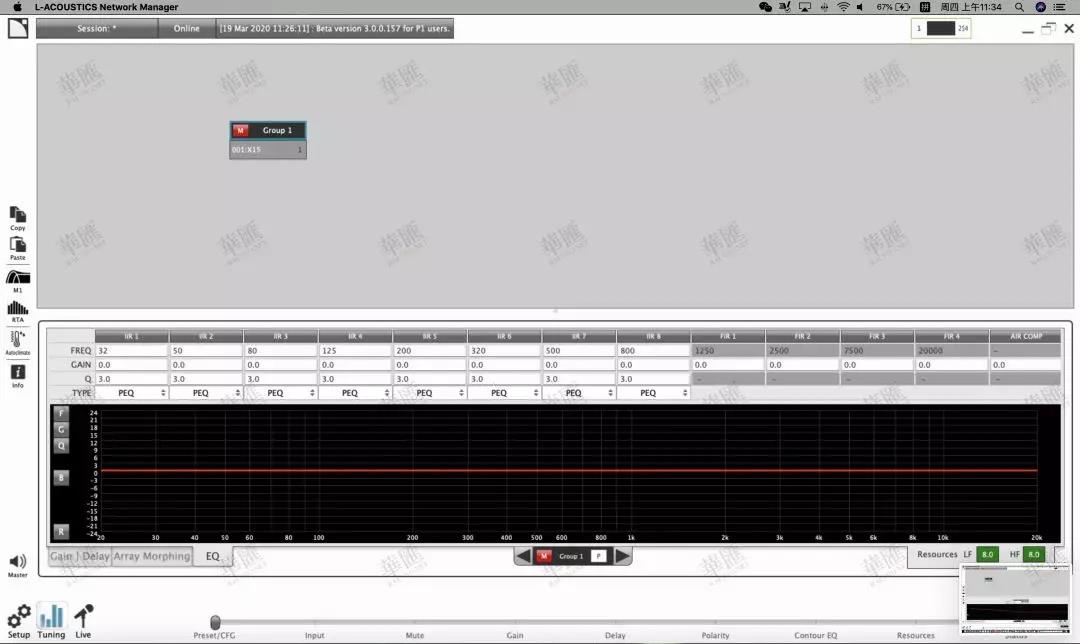Click the Input label on bottom bar
The height and width of the screenshot is (644, 1080).
pyautogui.click(x=314, y=635)
